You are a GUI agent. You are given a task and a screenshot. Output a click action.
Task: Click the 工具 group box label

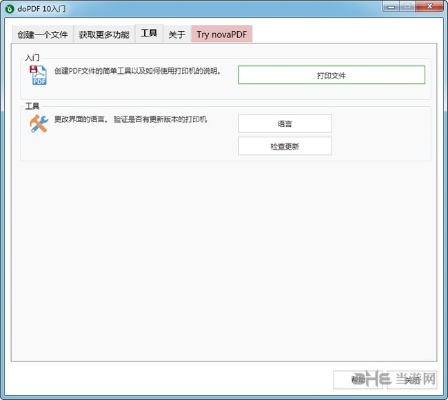[32, 106]
